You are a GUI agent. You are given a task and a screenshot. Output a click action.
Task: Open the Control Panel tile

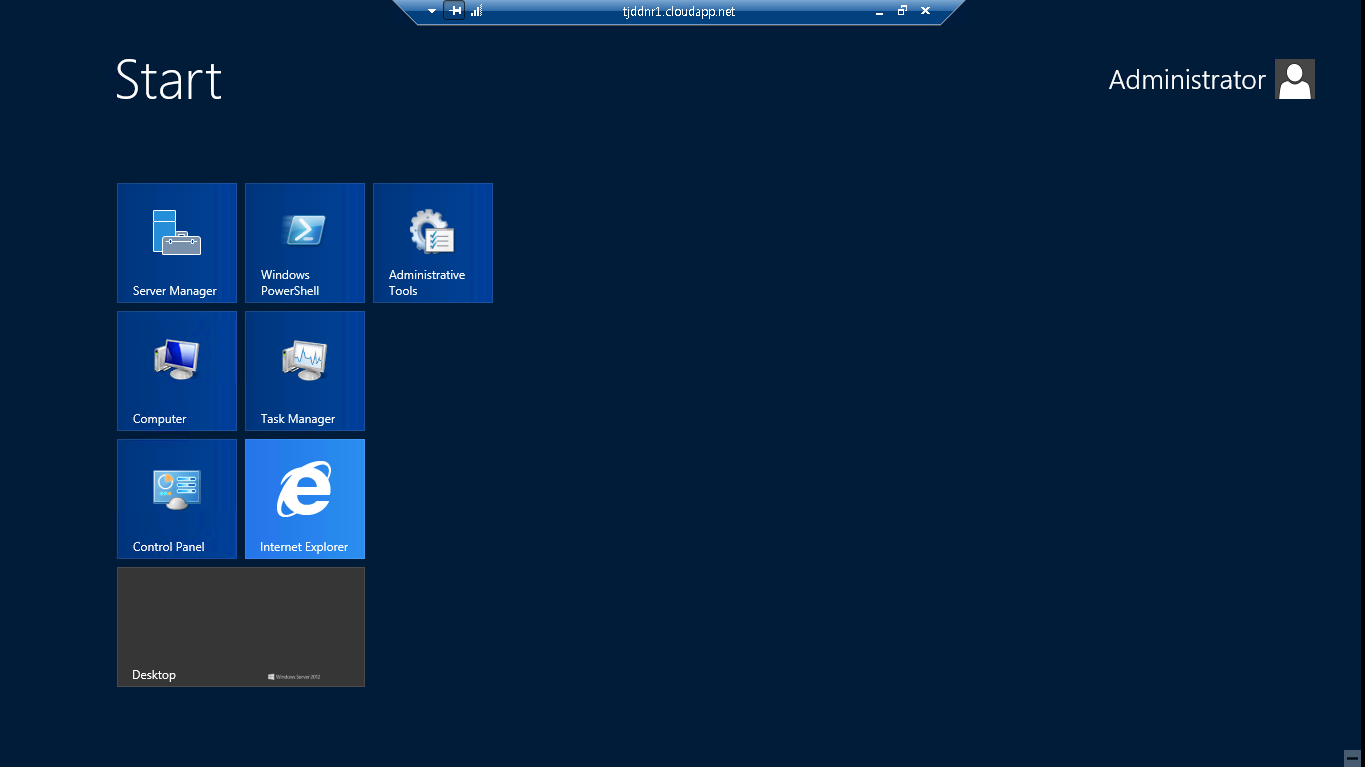pos(177,499)
